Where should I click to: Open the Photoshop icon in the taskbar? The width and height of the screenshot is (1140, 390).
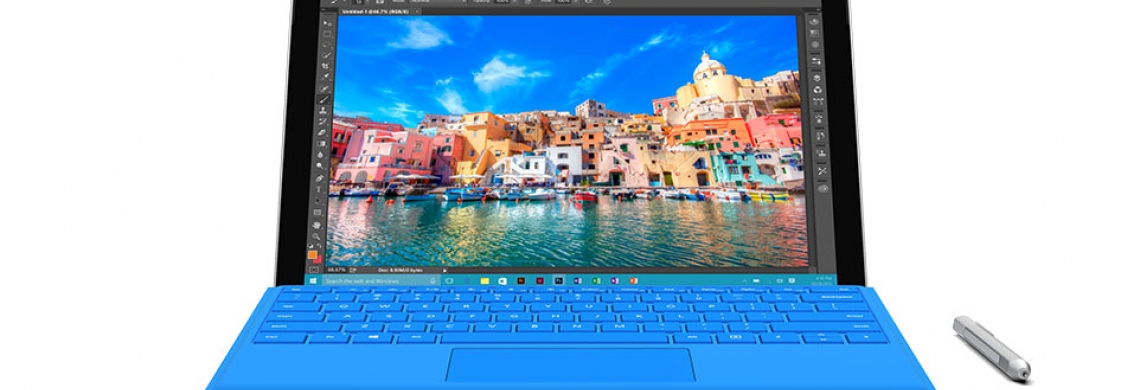(x=558, y=281)
